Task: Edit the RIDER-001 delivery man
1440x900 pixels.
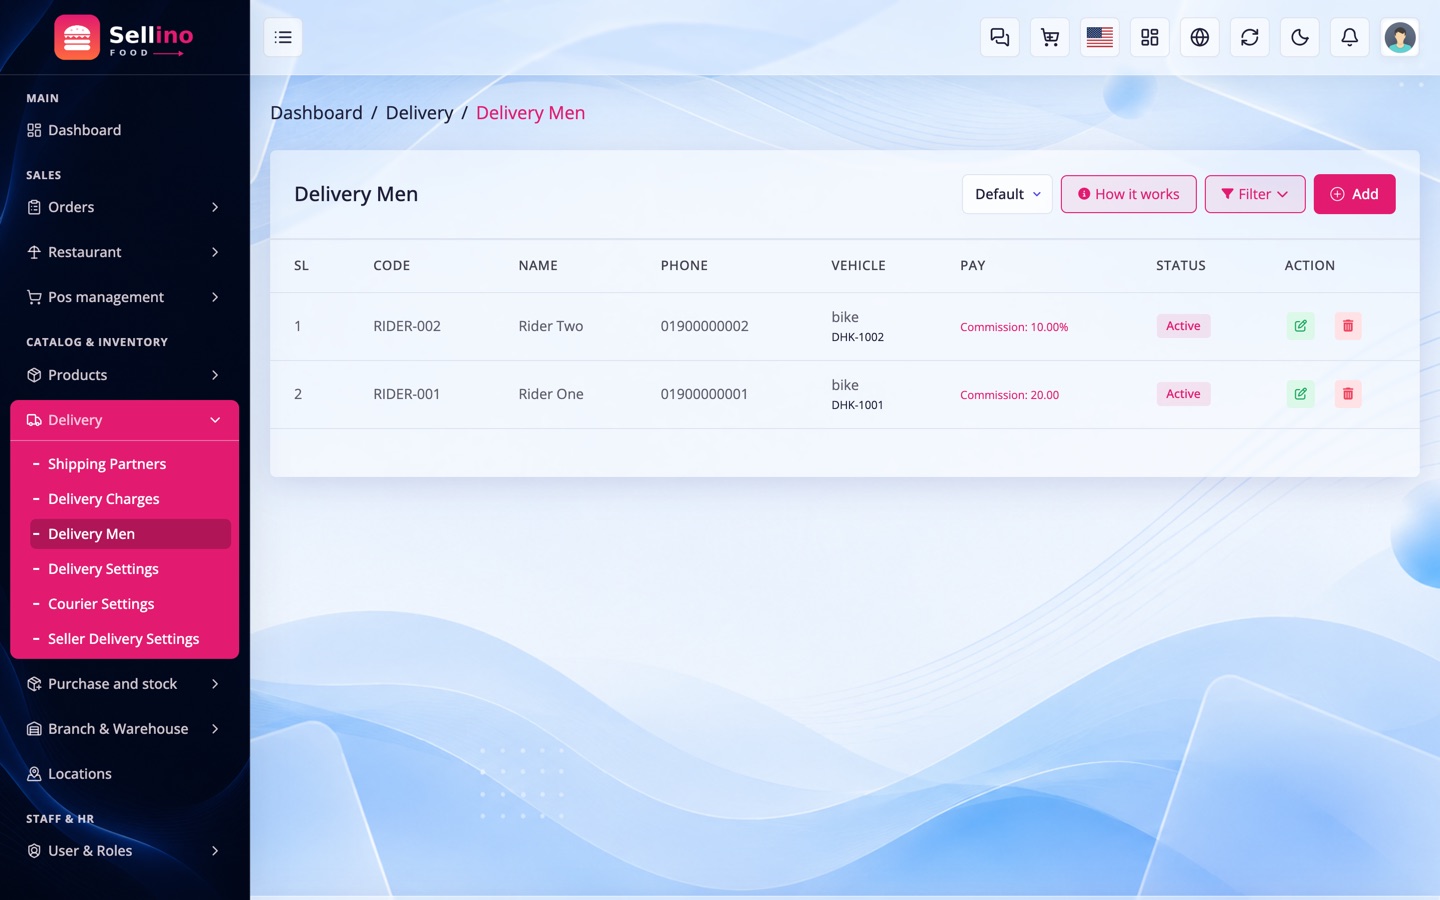Action: (x=1301, y=394)
